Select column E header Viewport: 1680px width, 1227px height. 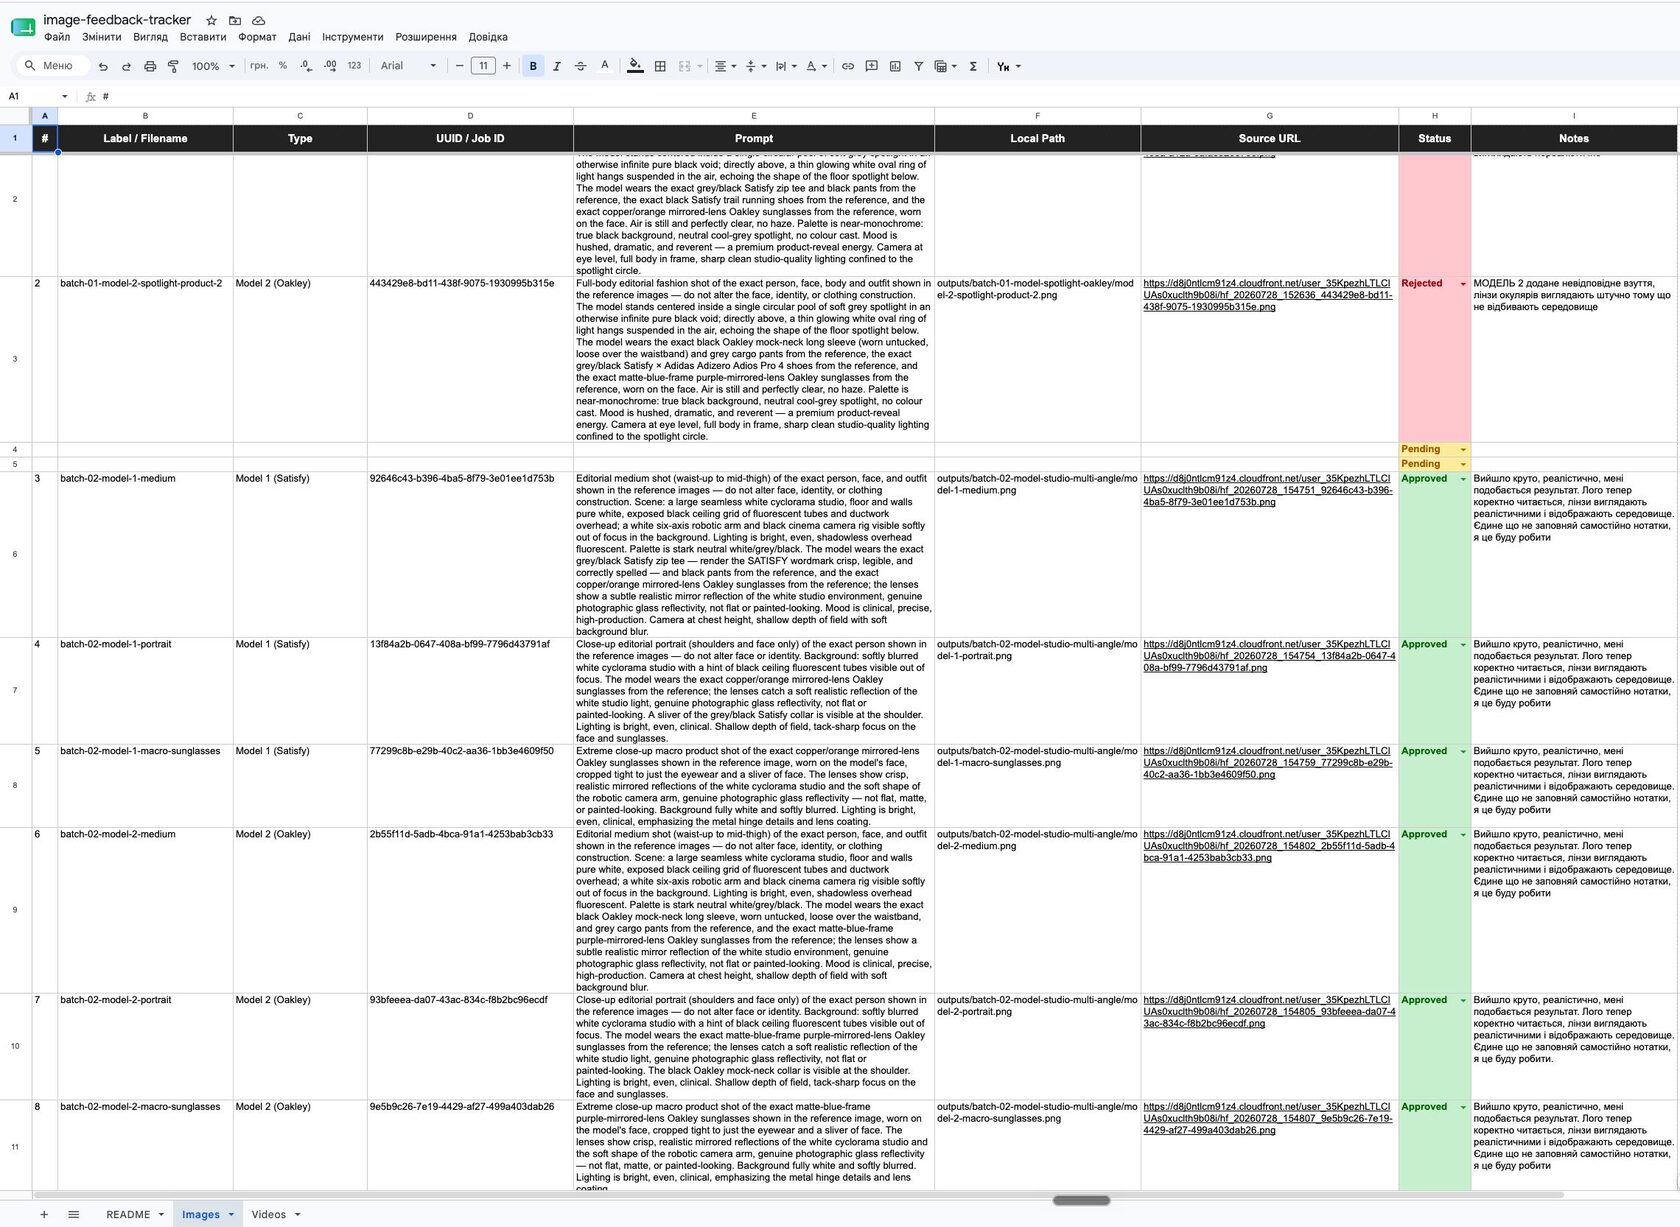754,116
